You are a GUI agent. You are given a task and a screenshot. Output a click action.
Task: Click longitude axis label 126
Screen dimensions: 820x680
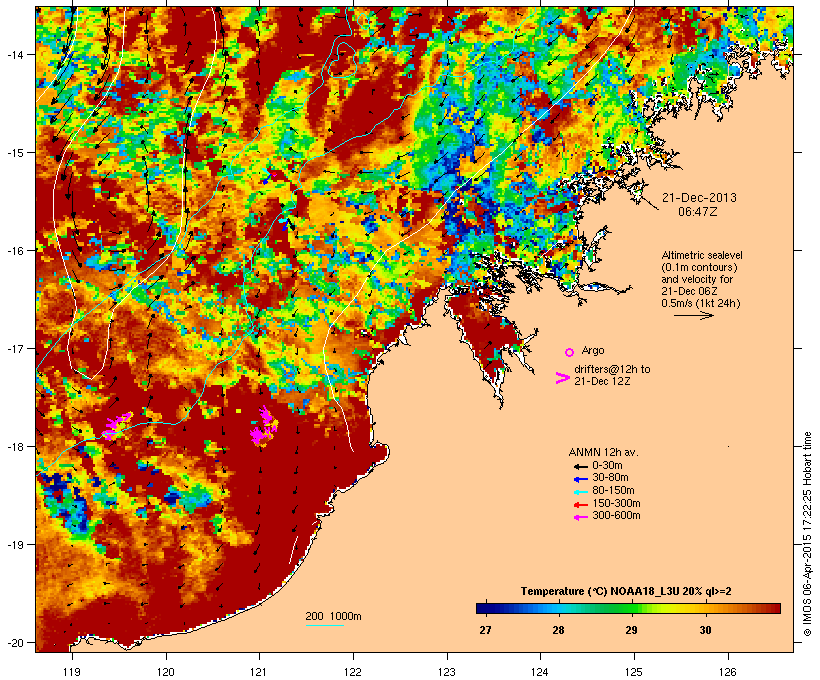tap(728, 672)
